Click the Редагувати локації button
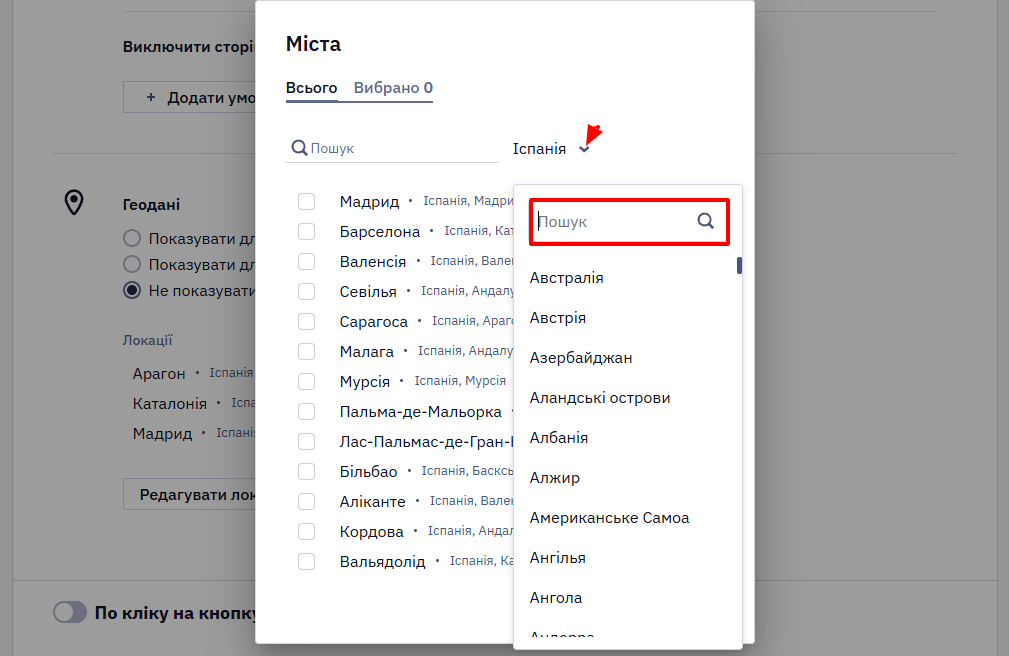The height and width of the screenshot is (656, 1009). [190, 494]
